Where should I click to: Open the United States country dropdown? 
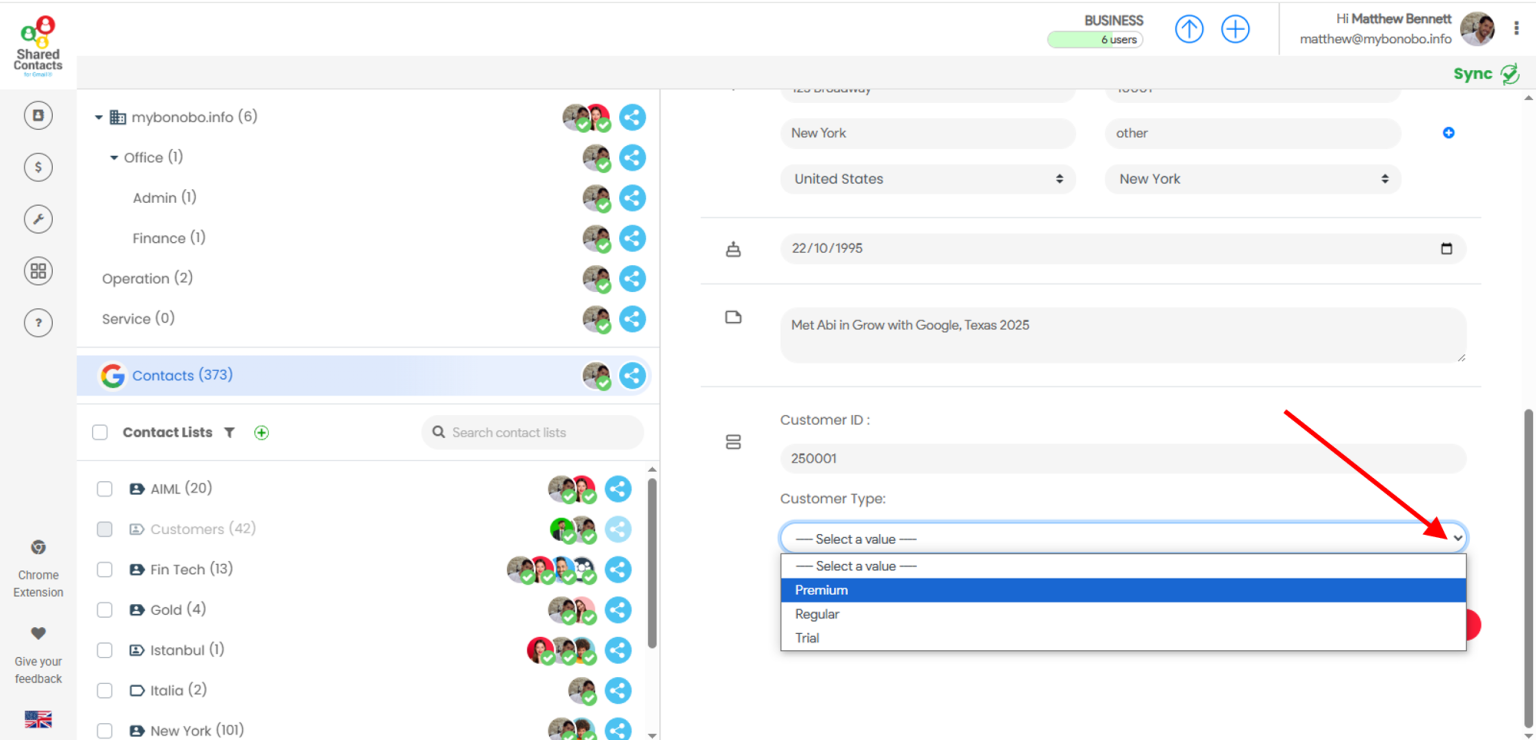click(x=928, y=179)
